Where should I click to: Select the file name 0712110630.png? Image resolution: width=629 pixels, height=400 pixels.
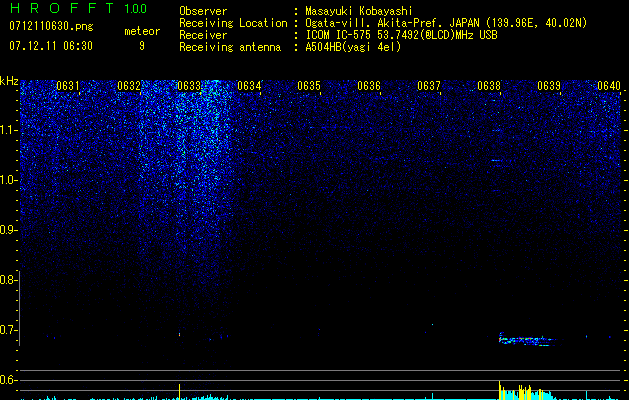click(x=51, y=27)
